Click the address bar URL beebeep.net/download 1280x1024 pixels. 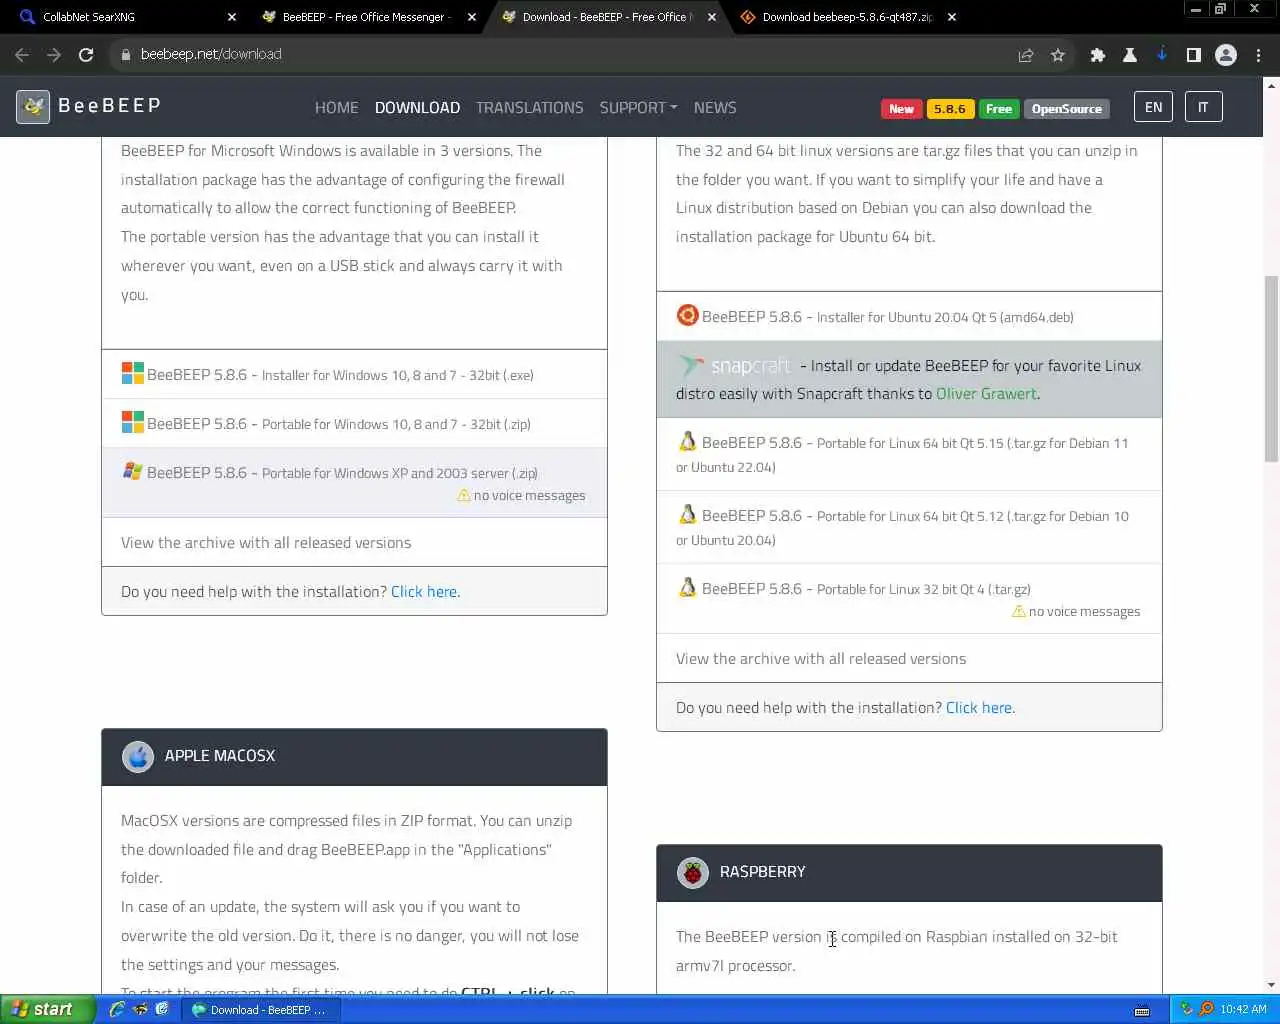coord(211,55)
